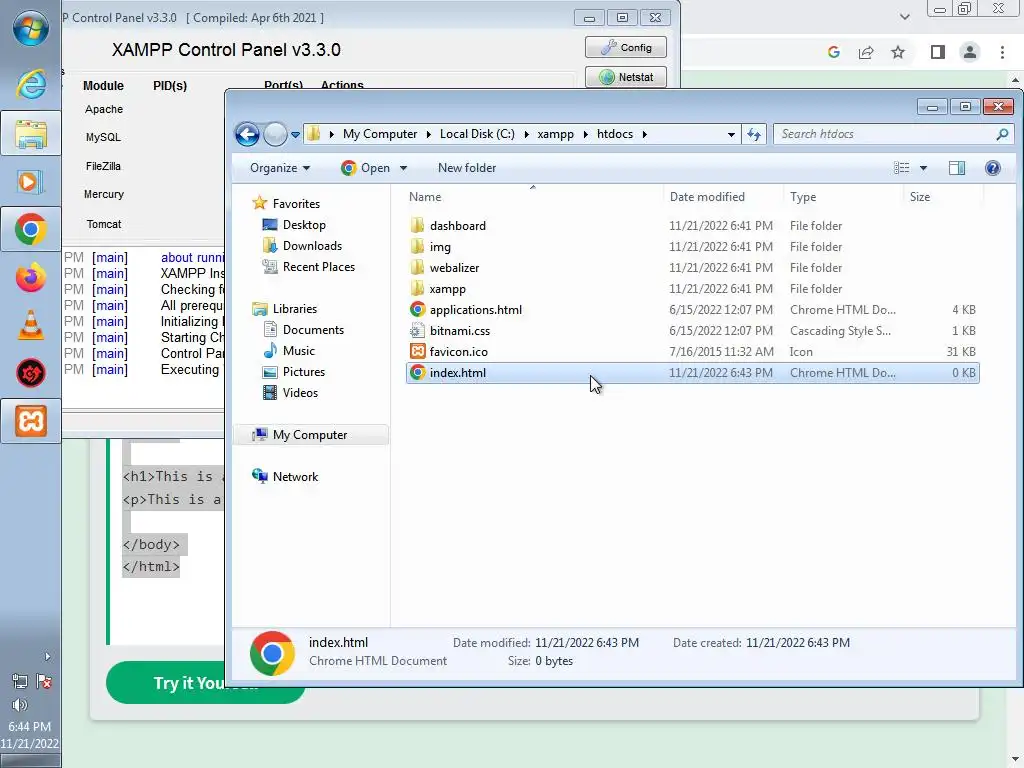Select My Computer in navigation pane

pyautogui.click(x=310, y=435)
